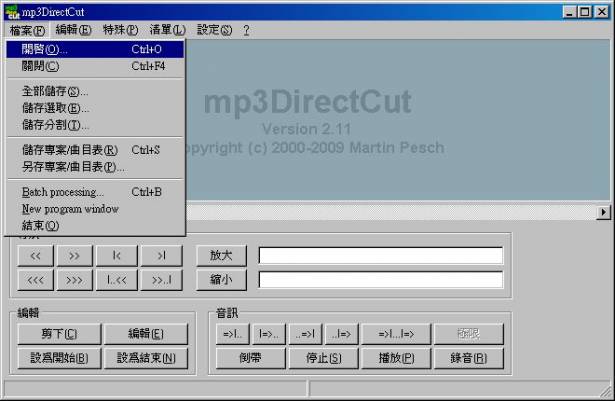Screen dimensions: 615x401
Task: Choose 結束(Q) to exit the program
Action: pos(95,226)
